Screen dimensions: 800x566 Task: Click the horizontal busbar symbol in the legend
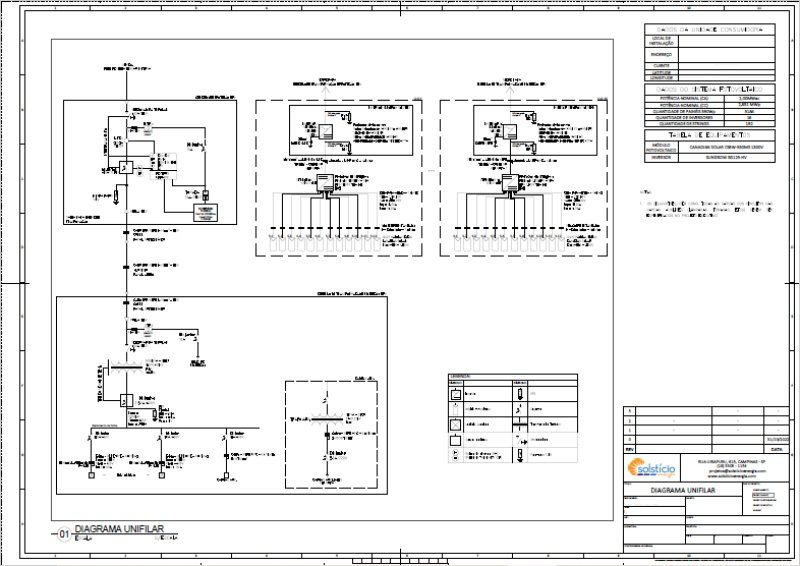click(520, 424)
